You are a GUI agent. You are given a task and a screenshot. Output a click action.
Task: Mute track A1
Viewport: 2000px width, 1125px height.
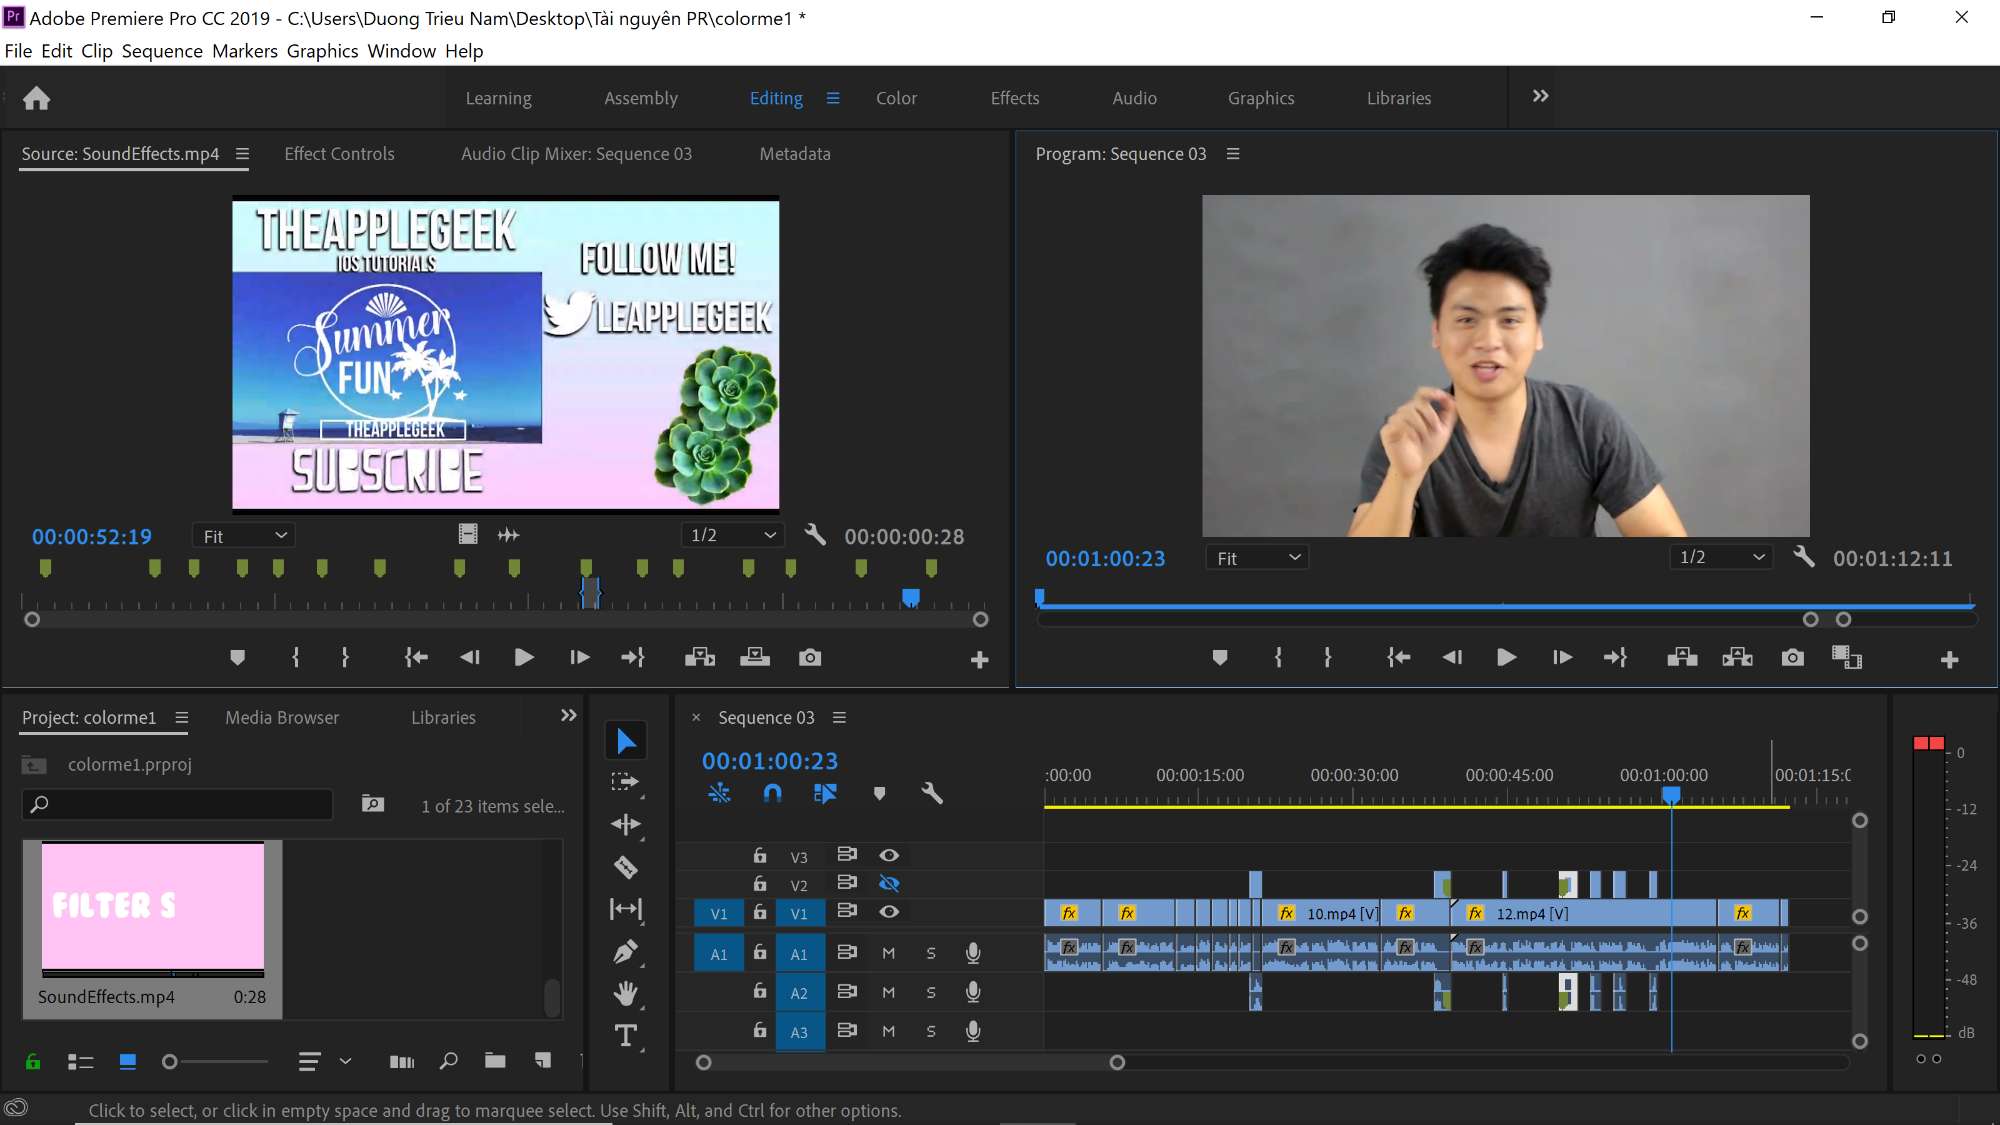point(888,953)
